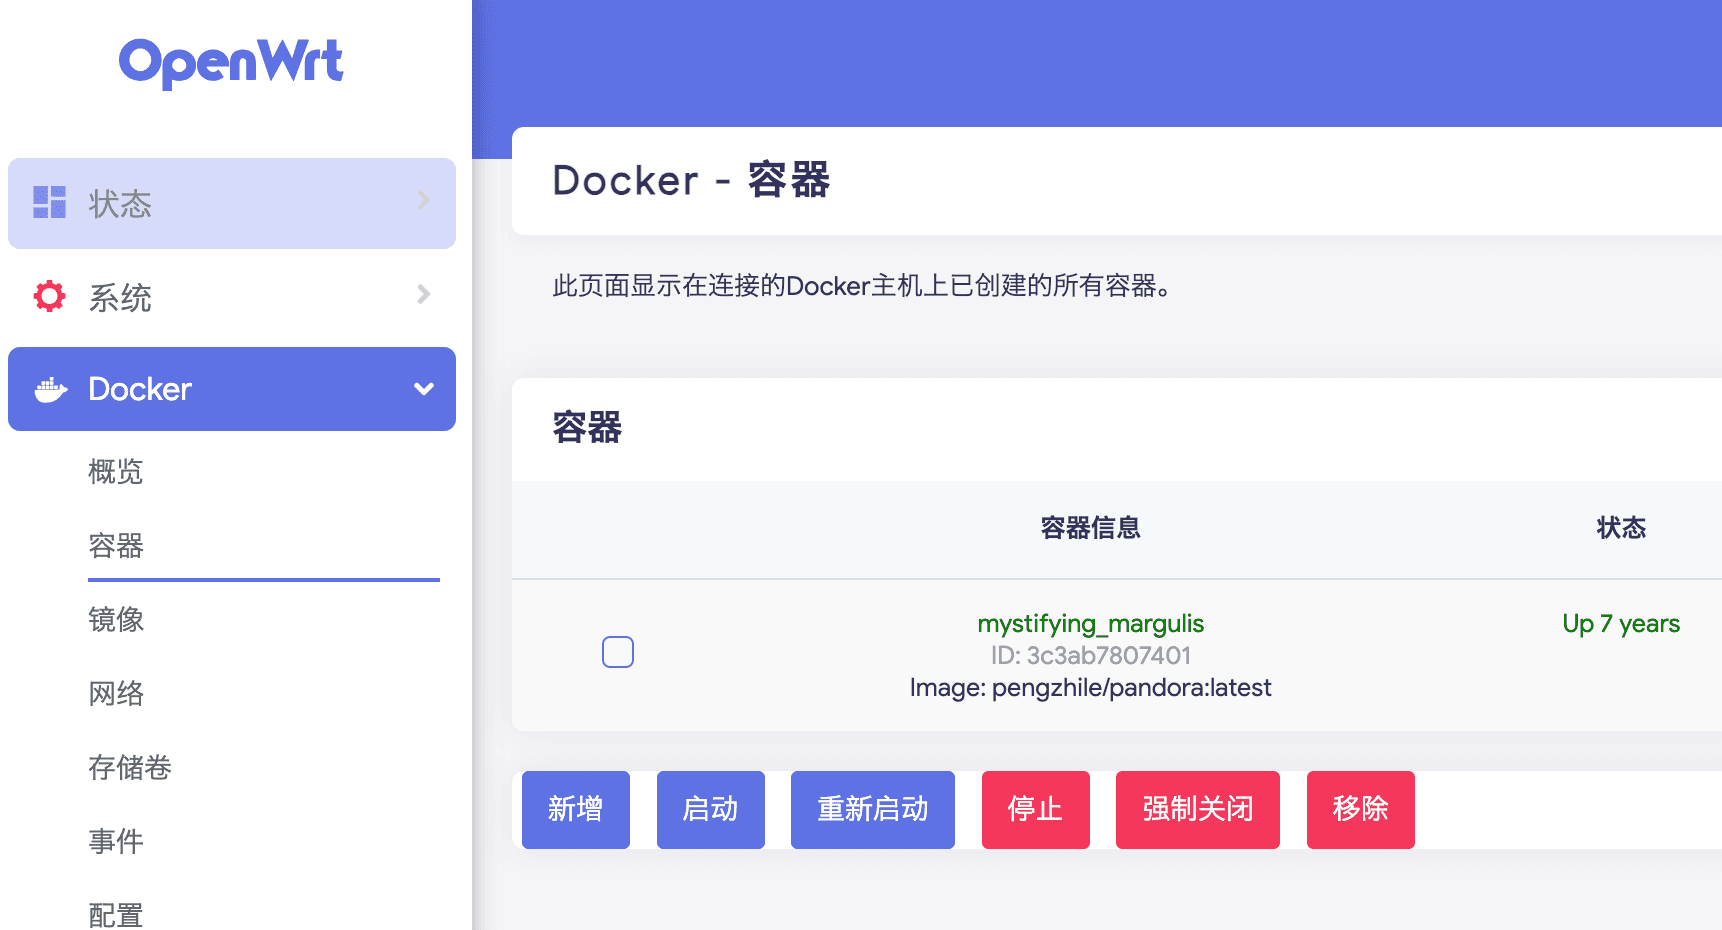
Task: Click the 新增 button
Action: (x=576, y=810)
